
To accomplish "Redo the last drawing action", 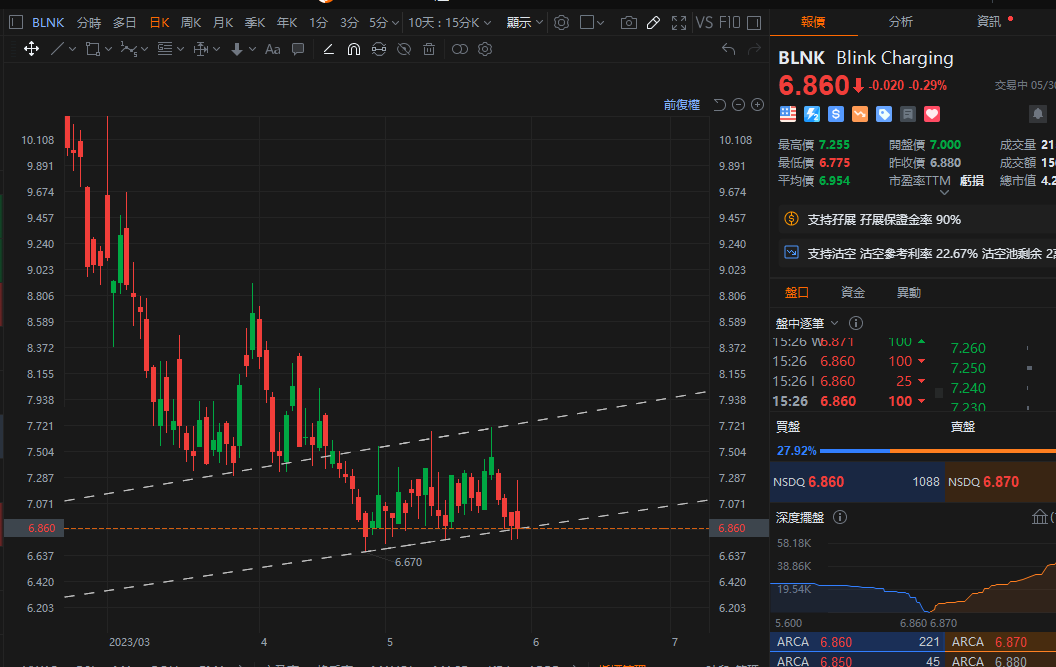I will pyautogui.click(x=754, y=49).
